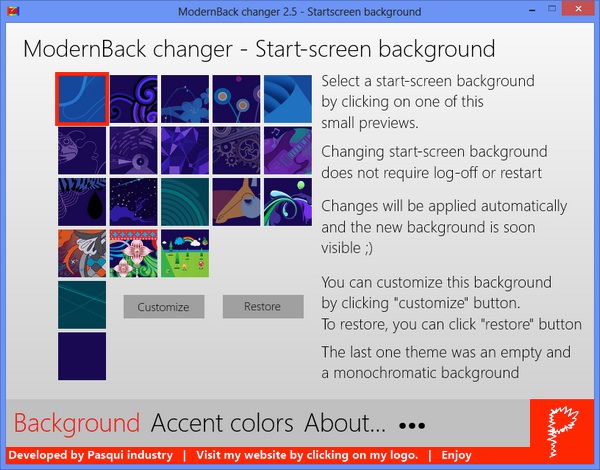Open the About... tab
The height and width of the screenshot is (470, 600).
click(x=345, y=423)
